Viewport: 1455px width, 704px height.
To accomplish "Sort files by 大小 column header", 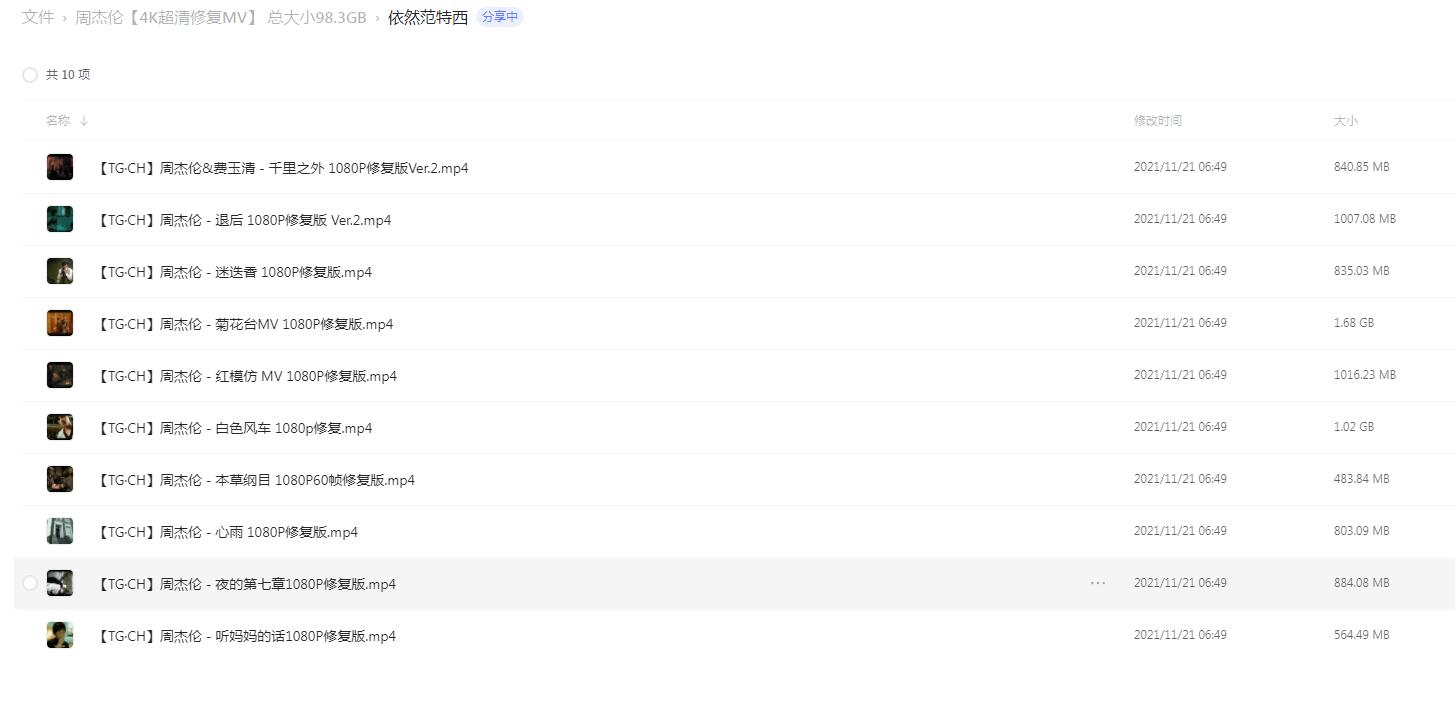I will [x=1345, y=121].
